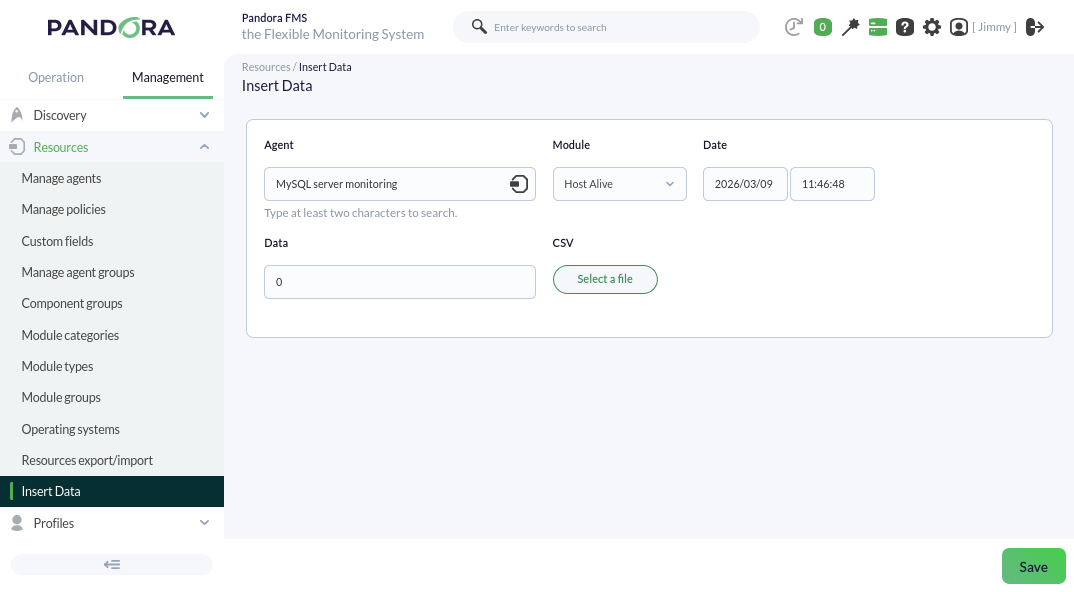Click the CSV label
The height and width of the screenshot is (592, 1074).
(563, 243)
